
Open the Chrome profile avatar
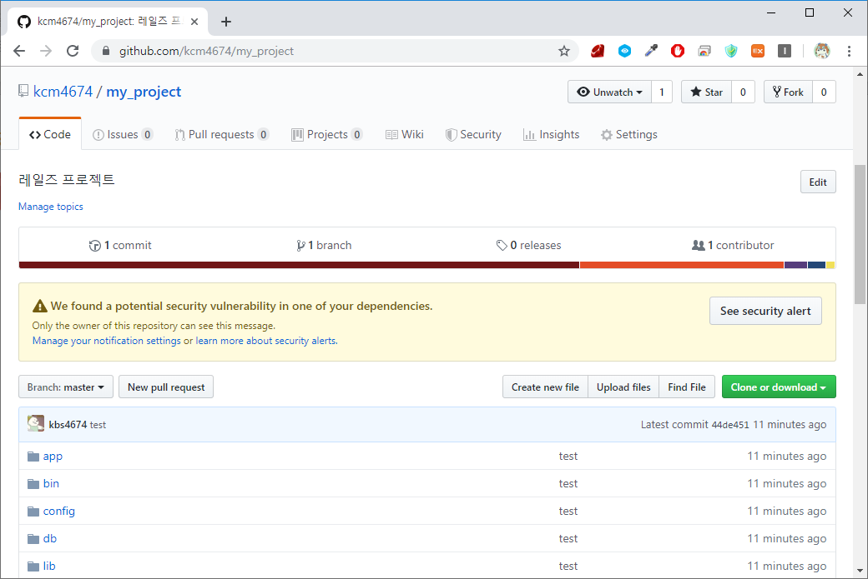pyautogui.click(x=822, y=51)
